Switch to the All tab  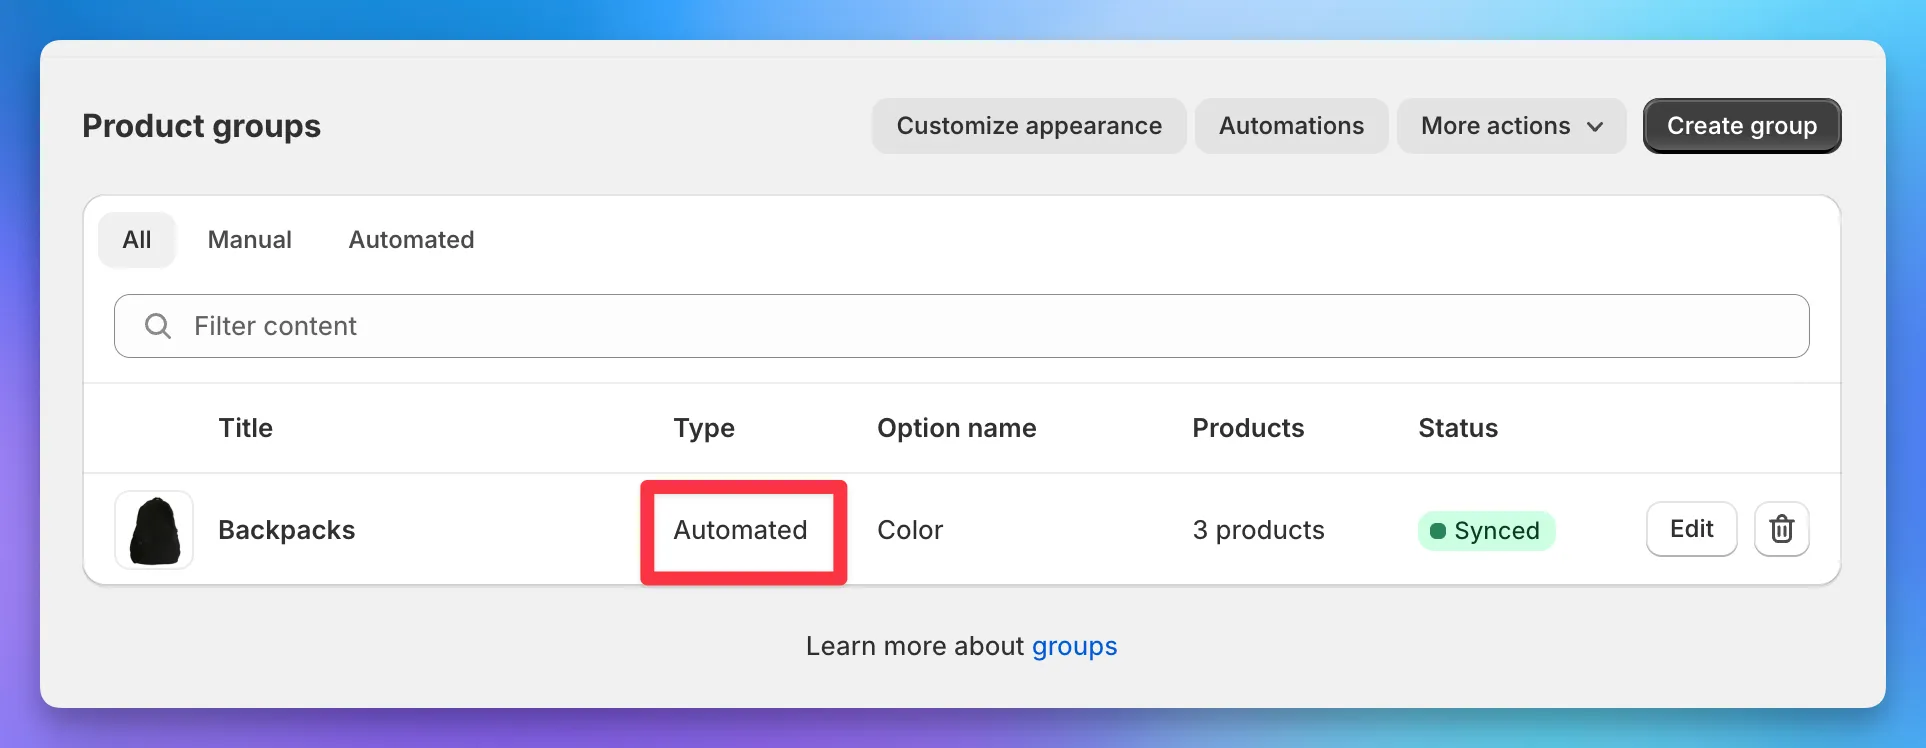point(137,240)
